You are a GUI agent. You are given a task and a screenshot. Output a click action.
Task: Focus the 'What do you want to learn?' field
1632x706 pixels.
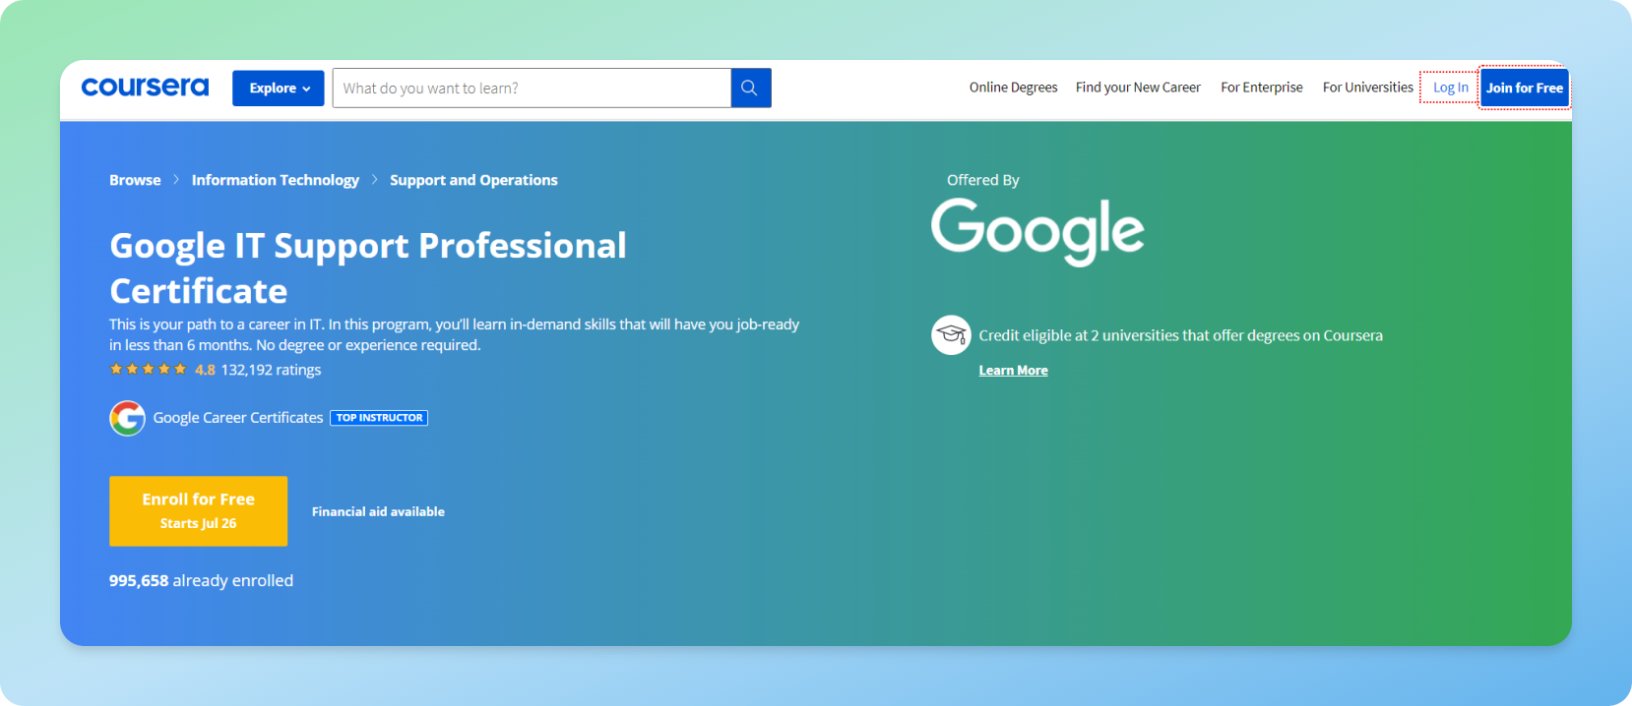click(532, 88)
